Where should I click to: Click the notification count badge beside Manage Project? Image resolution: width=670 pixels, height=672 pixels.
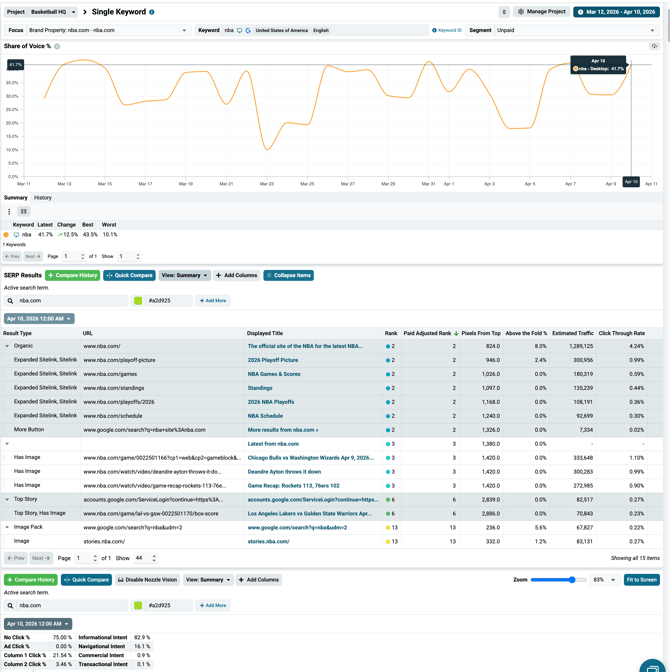504,12
